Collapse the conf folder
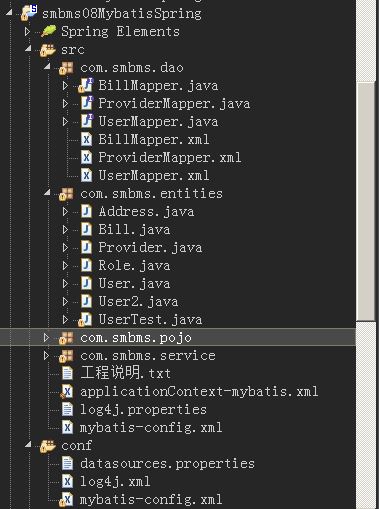This screenshot has width=379, height=509. [x=28, y=445]
